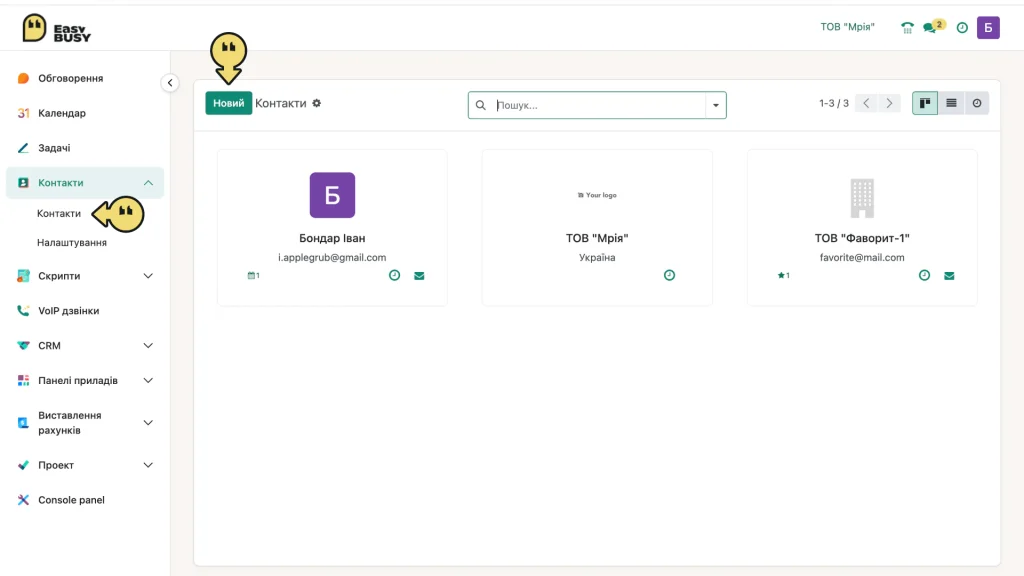Go to previous page of contacts
The image size is (1024, 576).
coord(866,103)
